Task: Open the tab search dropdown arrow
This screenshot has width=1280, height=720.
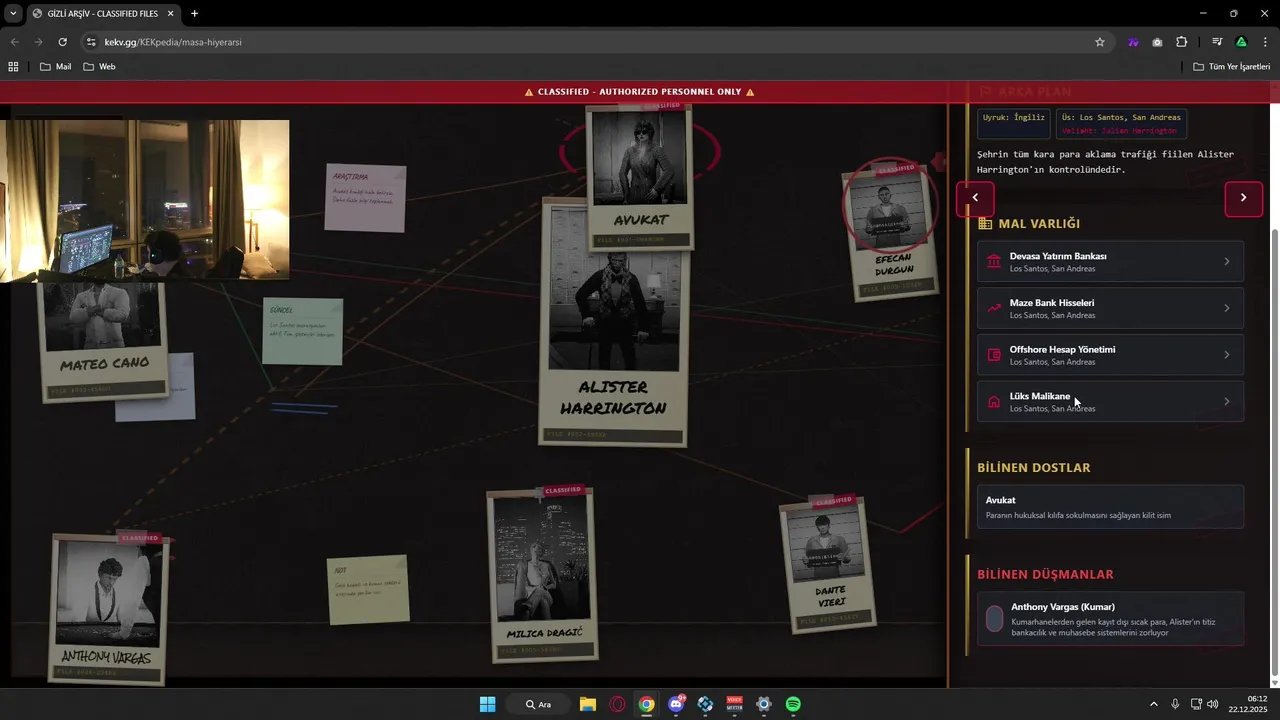Action: [x=13, y=14]
